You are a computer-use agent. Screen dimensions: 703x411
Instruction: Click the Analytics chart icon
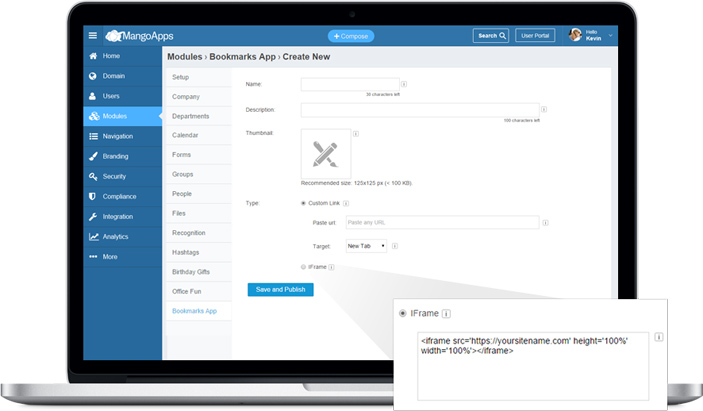coord(94,237)
